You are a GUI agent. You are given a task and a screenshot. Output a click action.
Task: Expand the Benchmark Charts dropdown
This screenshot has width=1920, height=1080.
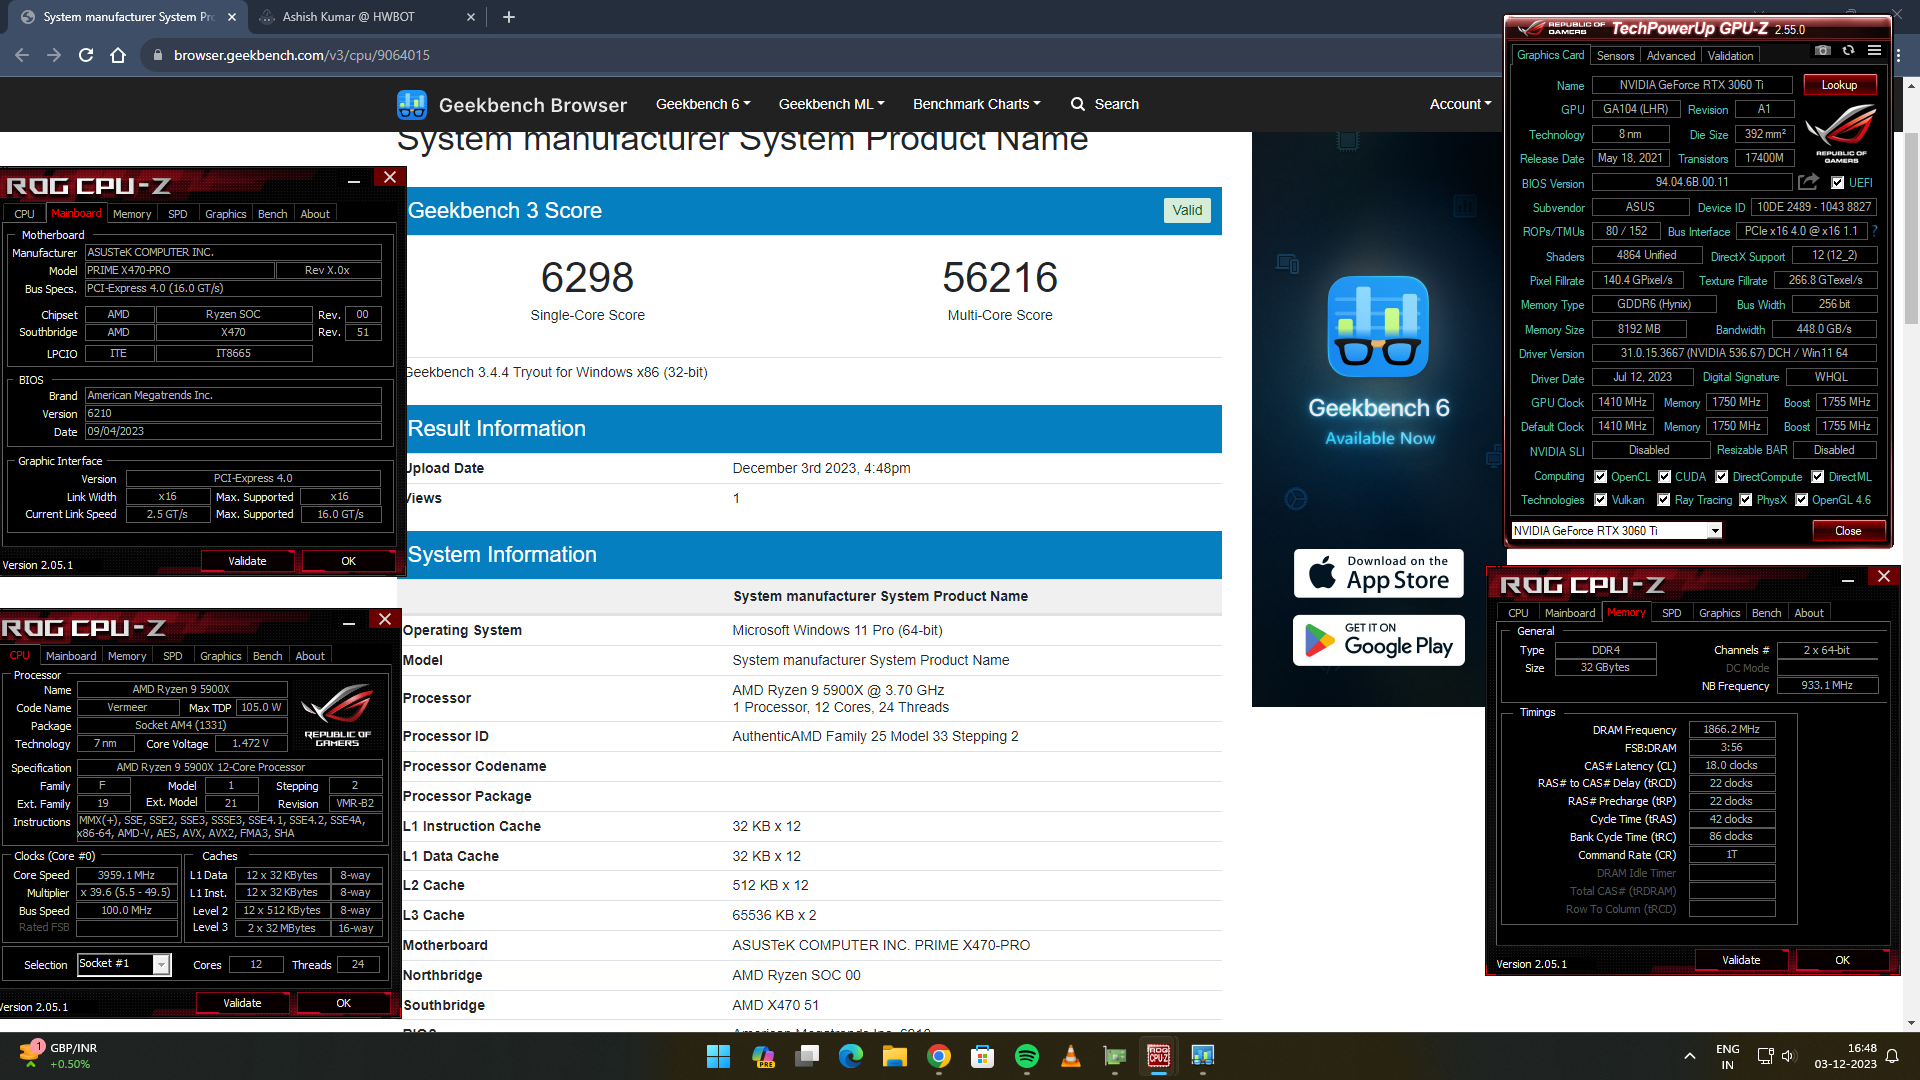click(977, 104)
